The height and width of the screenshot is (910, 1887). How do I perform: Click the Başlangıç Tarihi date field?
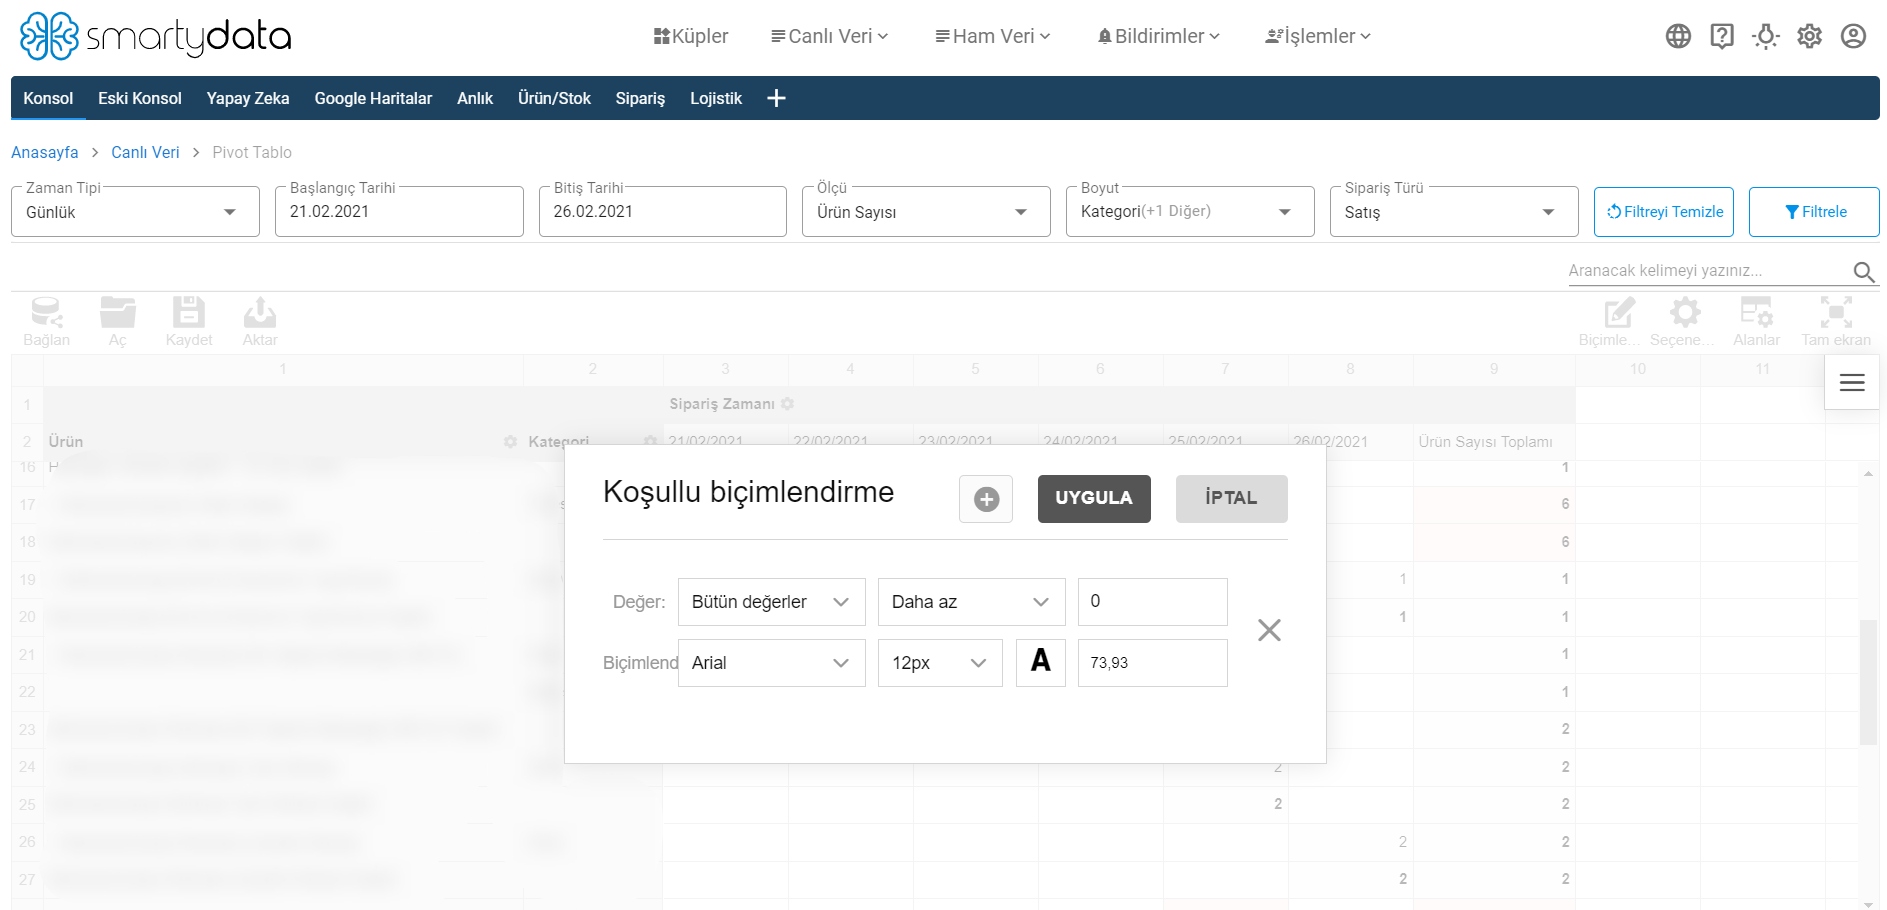(x=399, y=212)
